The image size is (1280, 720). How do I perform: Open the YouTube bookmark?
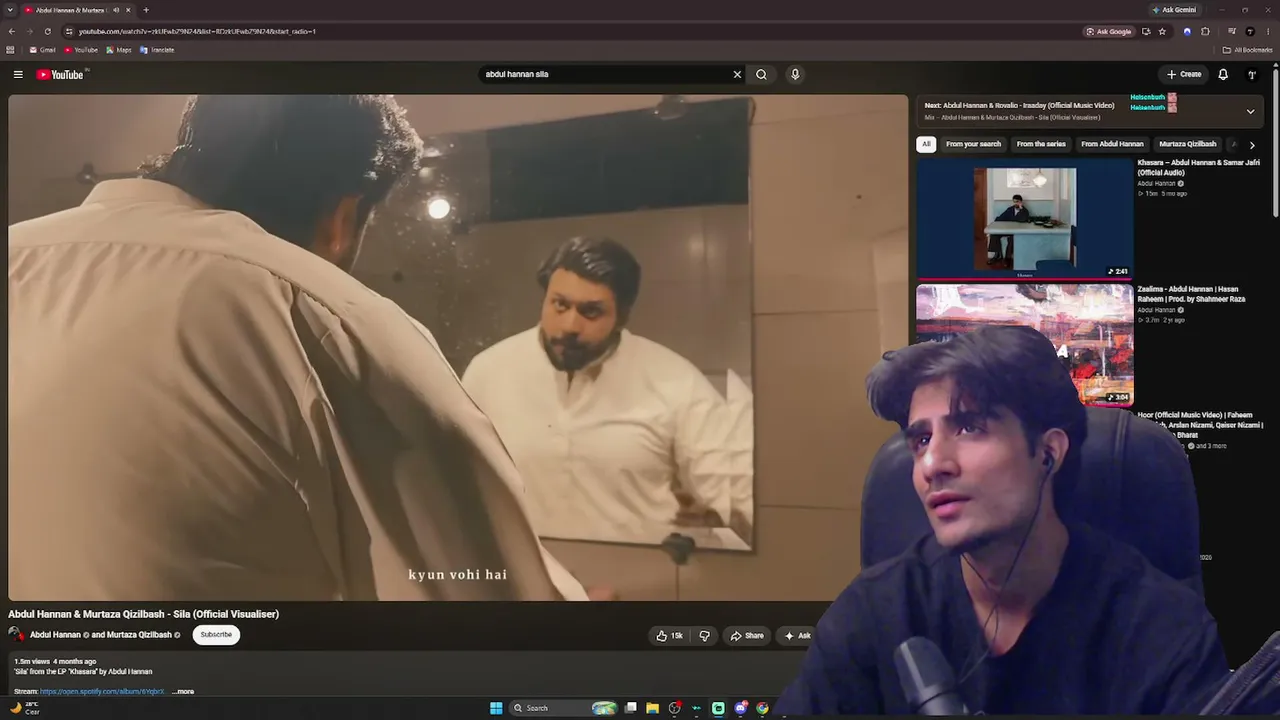point(81,50)
